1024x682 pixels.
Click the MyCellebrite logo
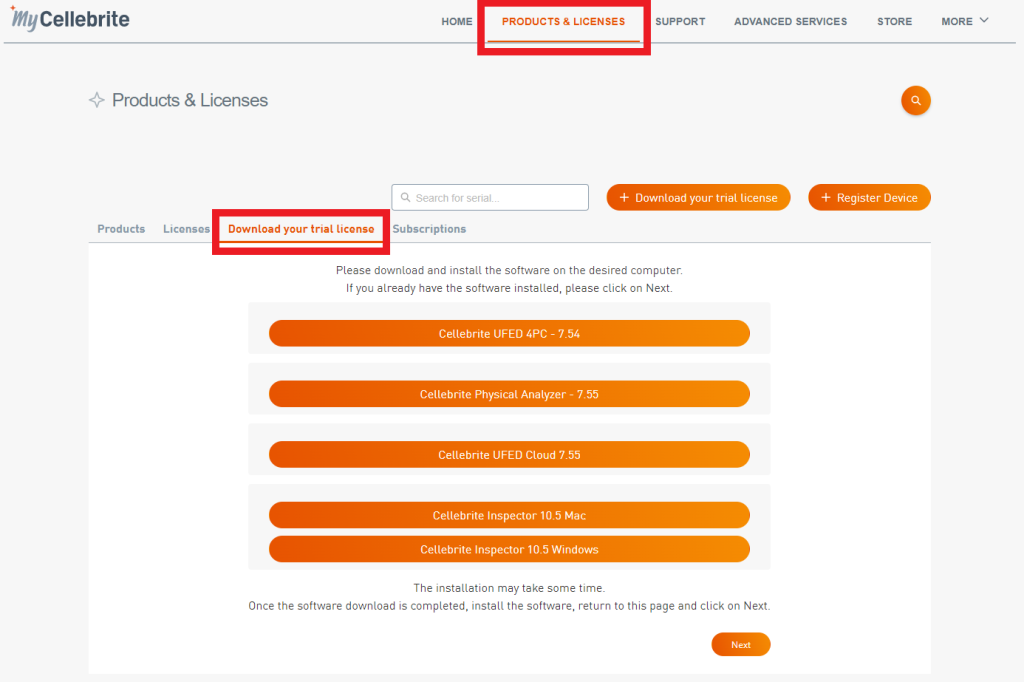(x=69, y=19)
